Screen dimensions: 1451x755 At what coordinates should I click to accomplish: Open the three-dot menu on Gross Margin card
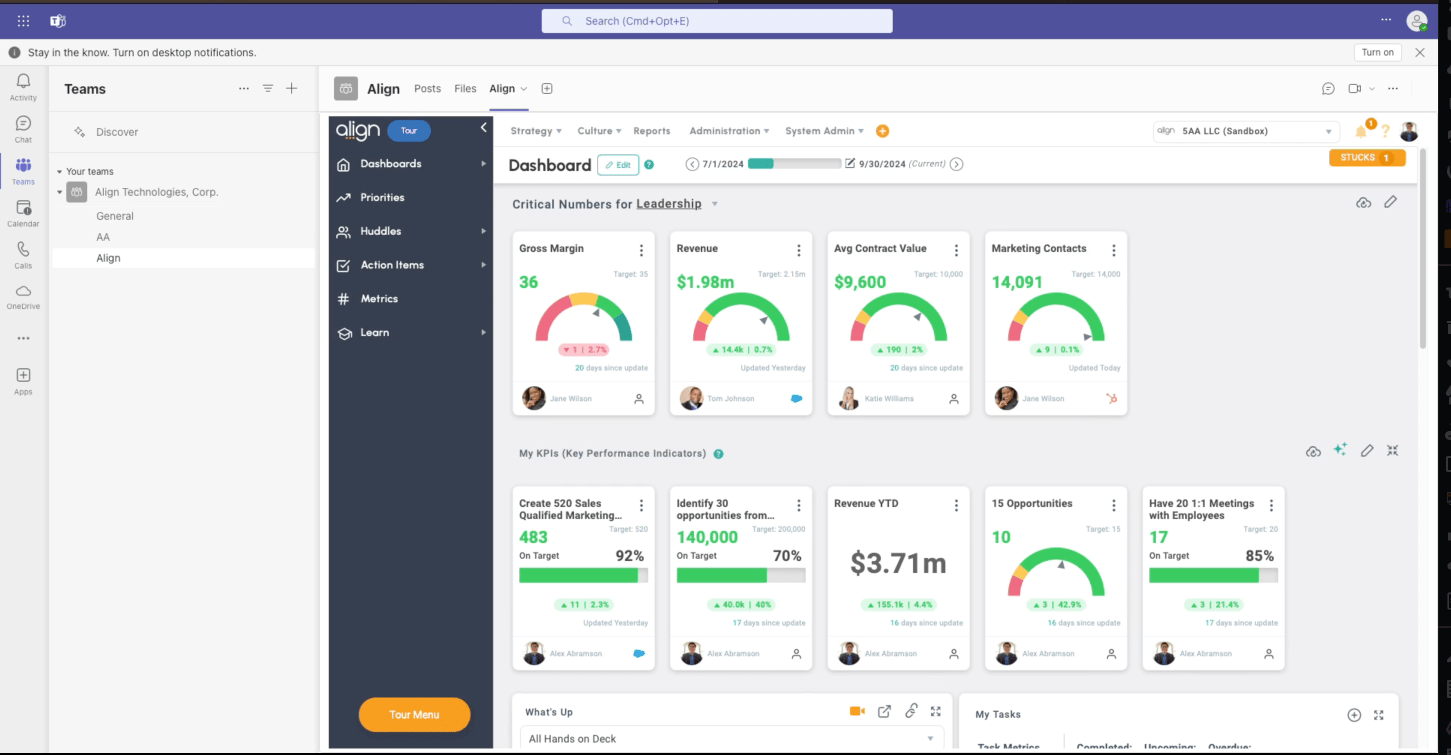(x=641, y=250)
